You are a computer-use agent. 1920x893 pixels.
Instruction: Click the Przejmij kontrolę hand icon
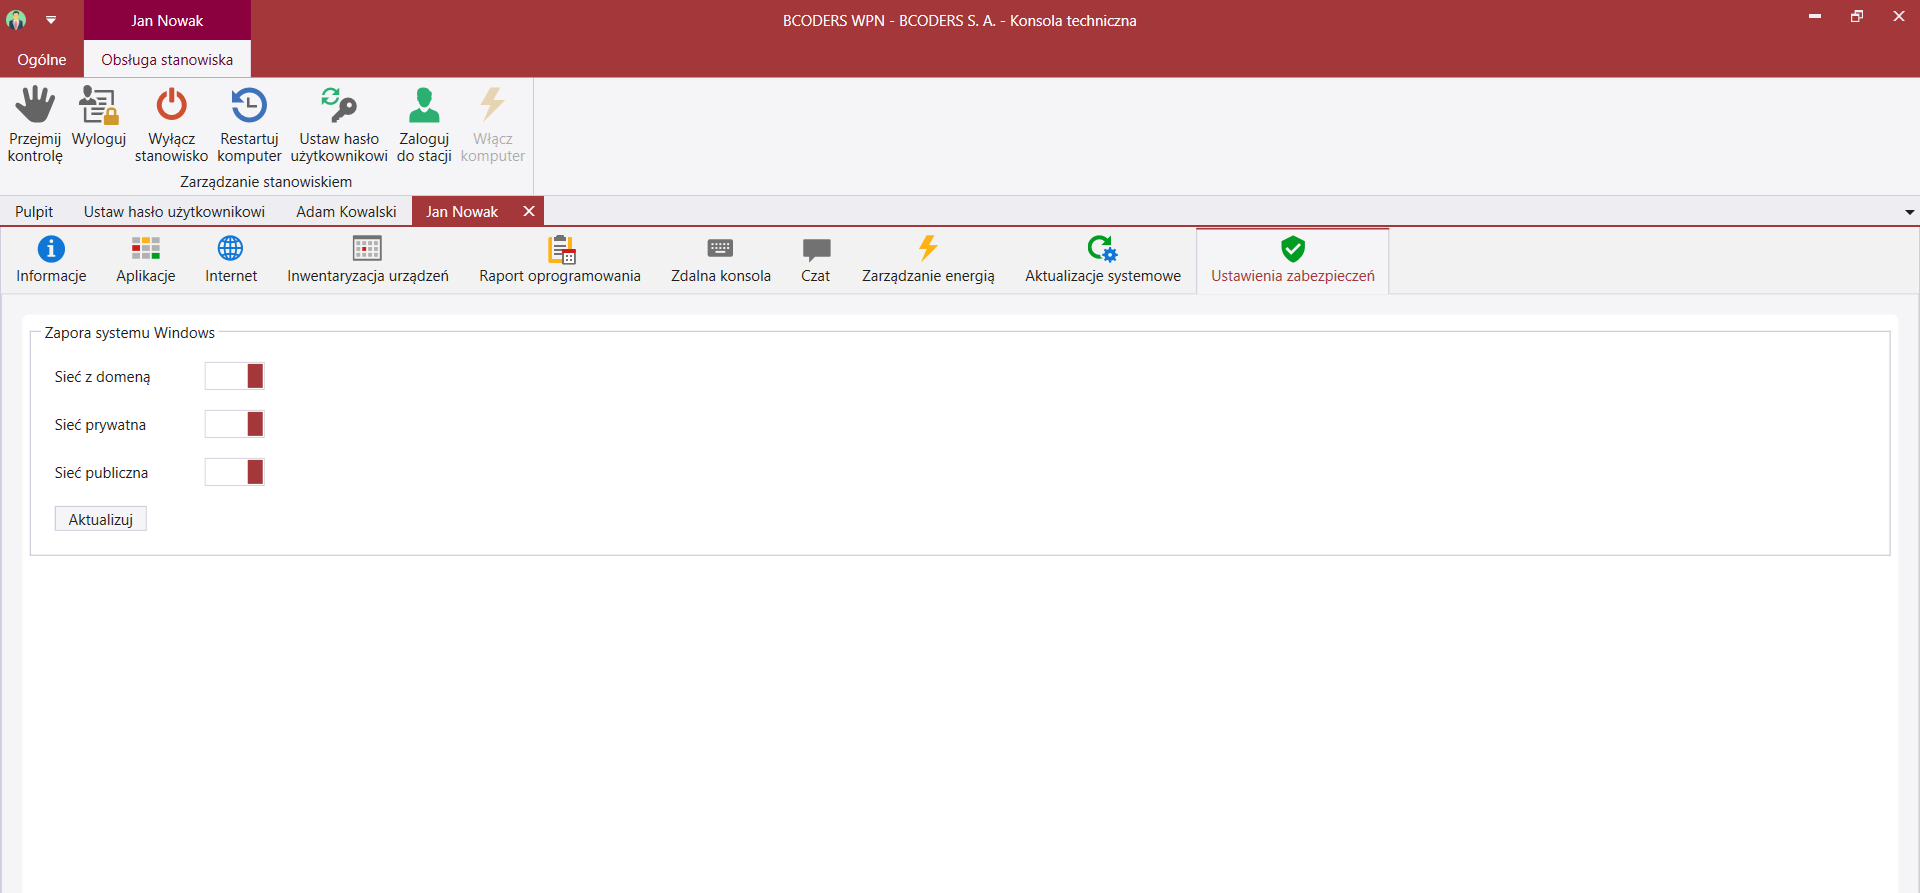point(35,104)
